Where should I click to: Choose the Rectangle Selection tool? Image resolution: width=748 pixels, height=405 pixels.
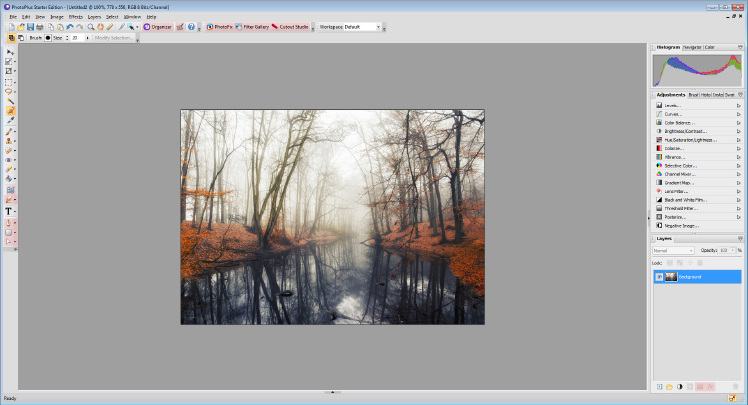point(9,82)
